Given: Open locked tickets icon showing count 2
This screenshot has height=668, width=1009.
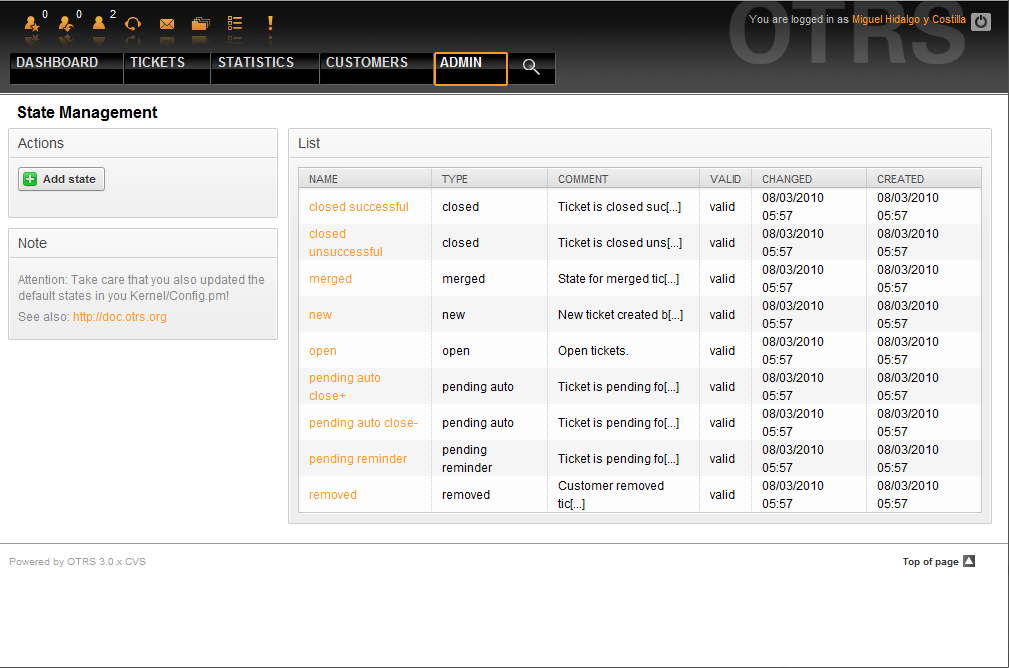Looking at the screenshot, I should click(99, 23).
